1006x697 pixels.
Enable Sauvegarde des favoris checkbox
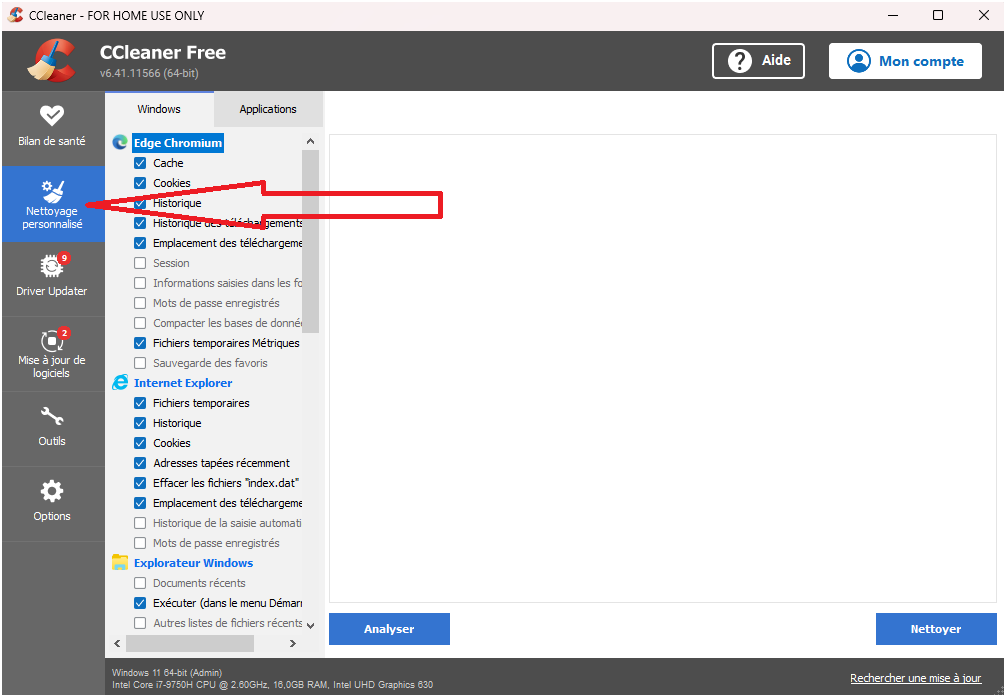pyautogui.click(x=140, y=363)
